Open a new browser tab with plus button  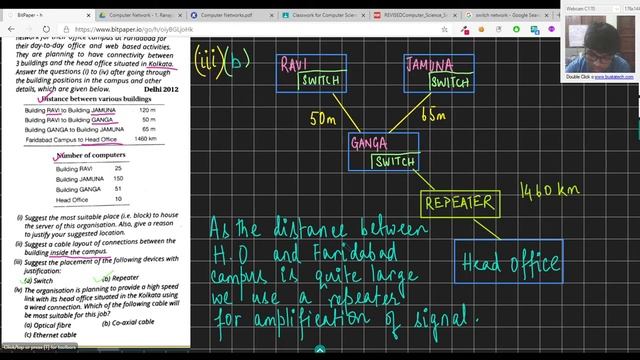[558, 15]
